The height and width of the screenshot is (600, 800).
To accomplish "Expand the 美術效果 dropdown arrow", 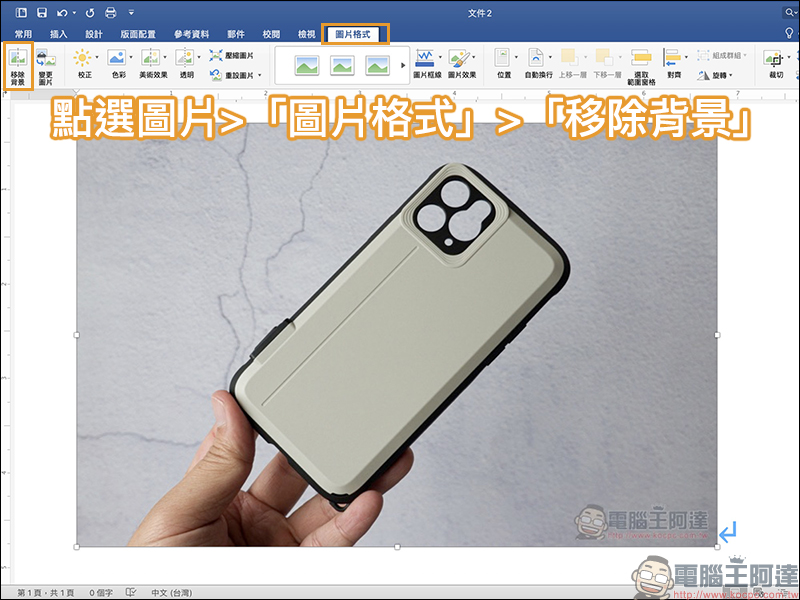I will (x=165, y=58).
